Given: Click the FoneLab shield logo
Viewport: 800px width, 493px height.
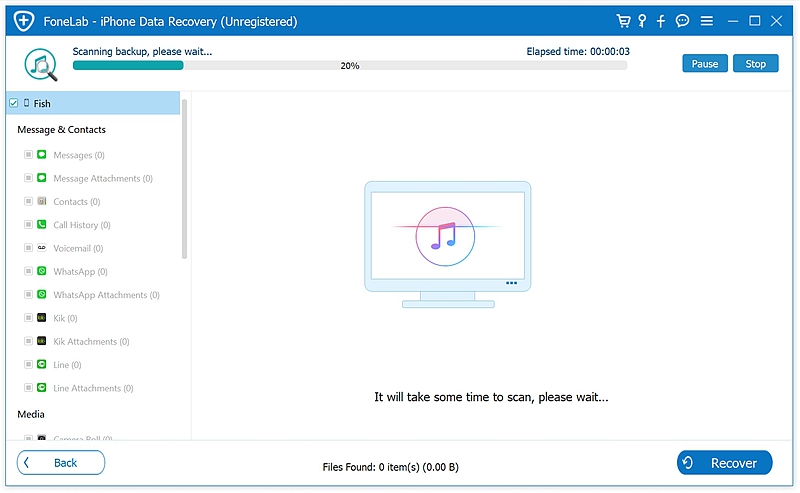Looking at the screenshot, I should coord(23,21).
